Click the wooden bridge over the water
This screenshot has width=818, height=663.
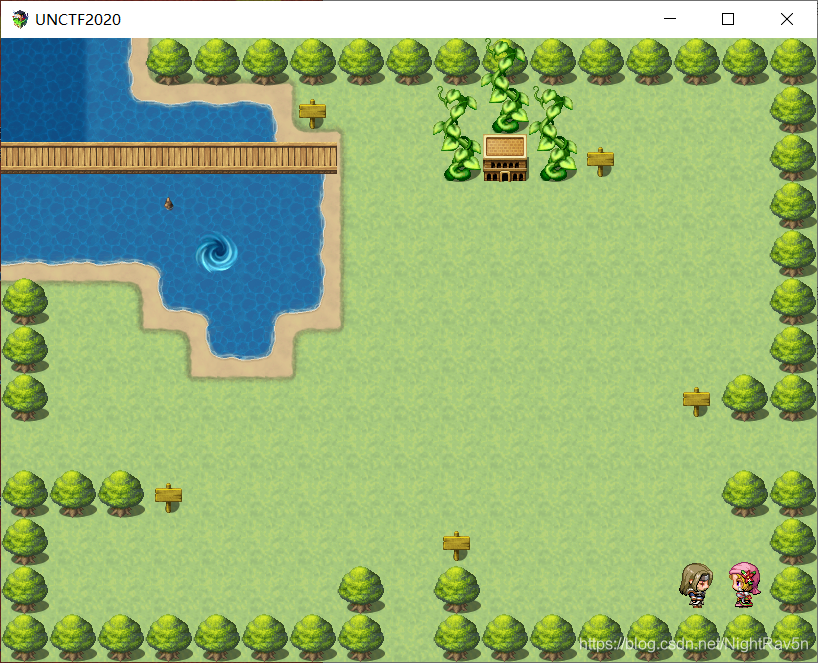(169, 158)
